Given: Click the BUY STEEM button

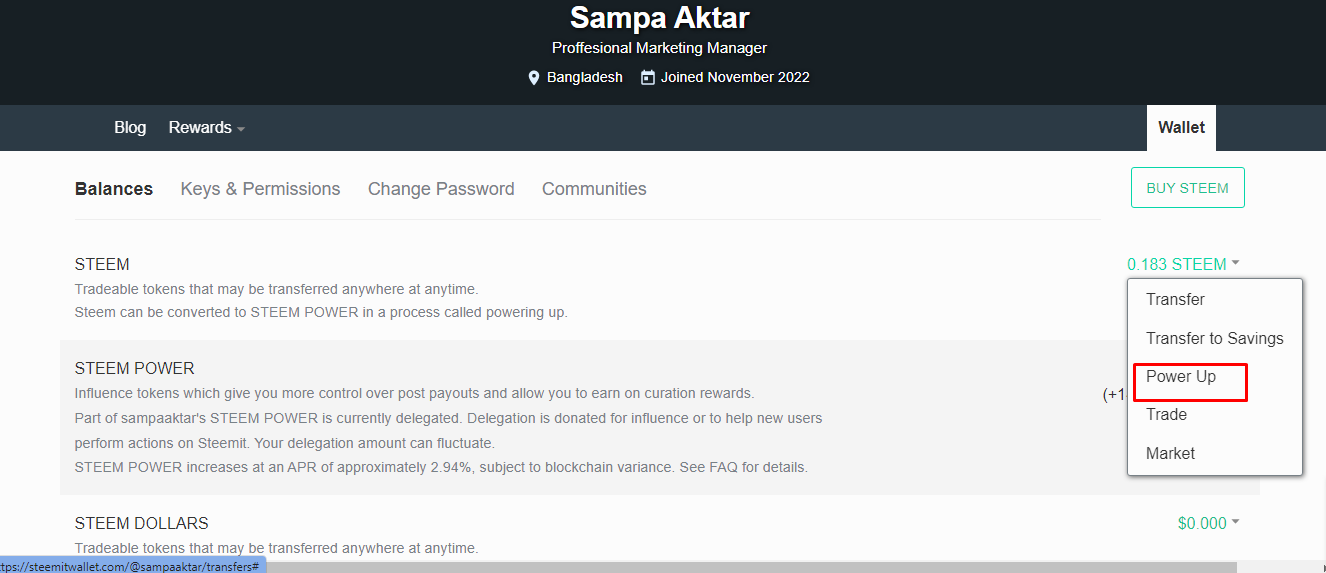Looking at the screenshot, I should click(x=1188, y=188).
